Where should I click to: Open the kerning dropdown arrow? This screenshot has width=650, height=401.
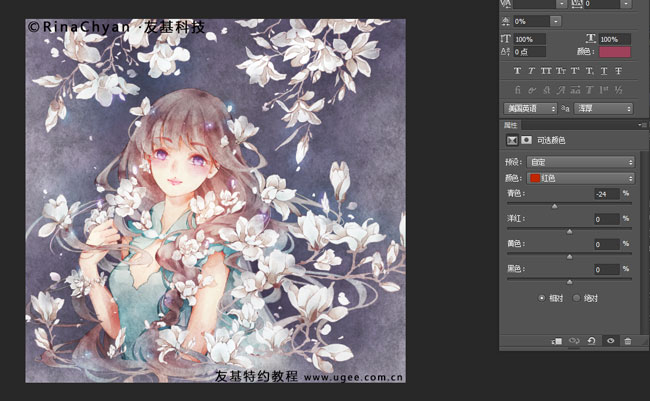click(561, 4)
